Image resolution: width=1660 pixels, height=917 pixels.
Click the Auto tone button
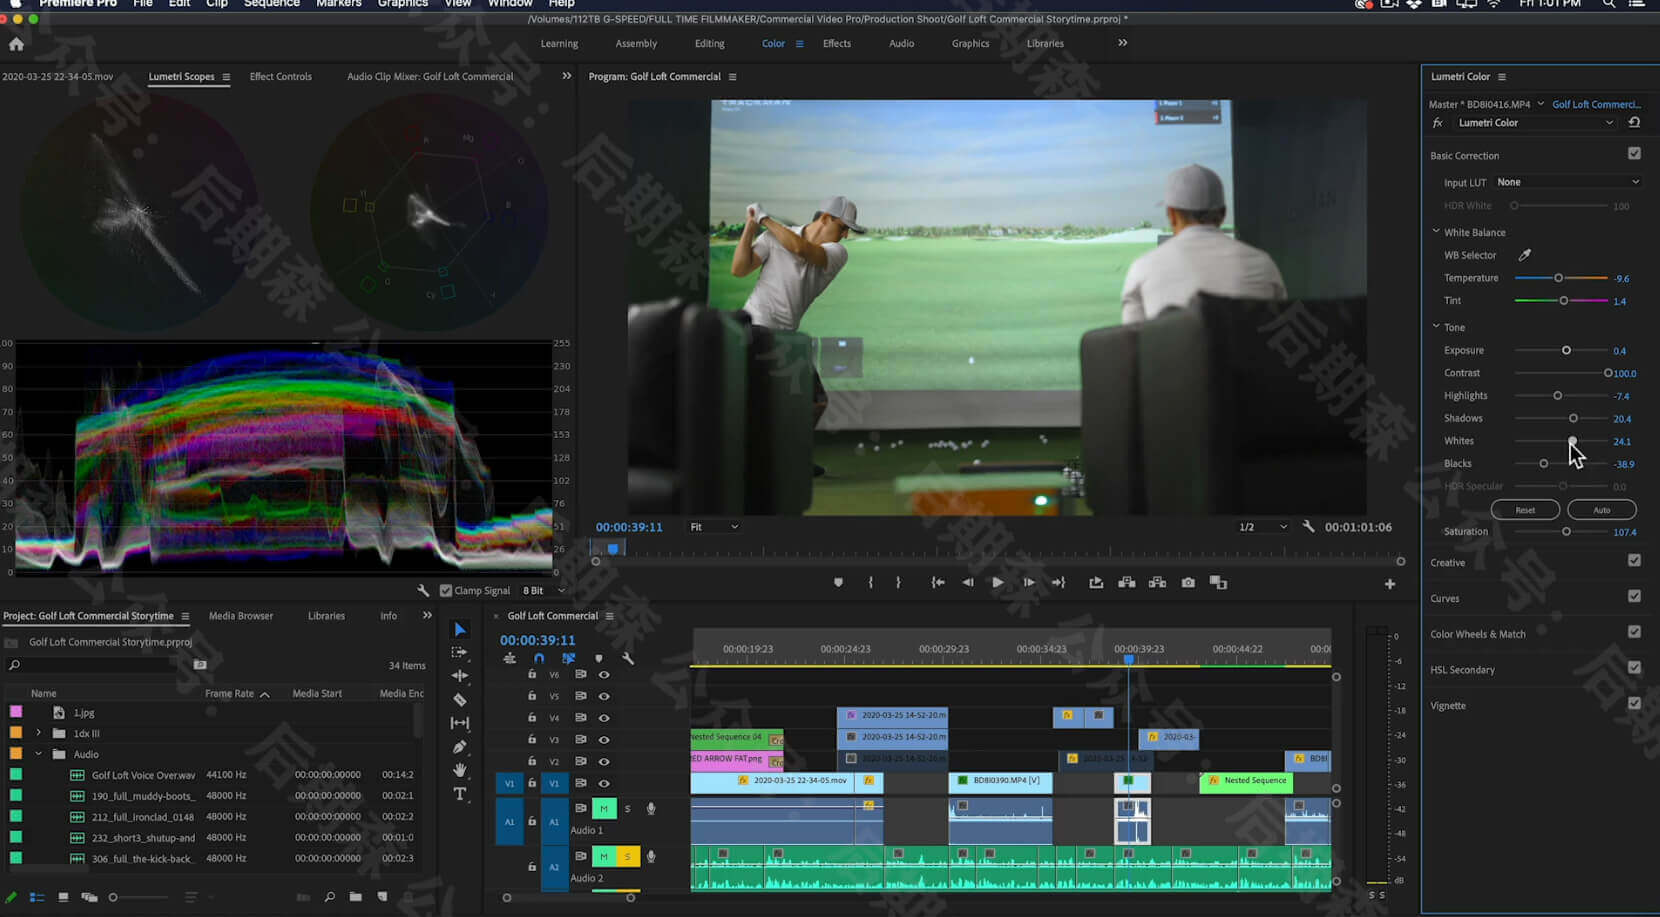tap(1601, 510)
